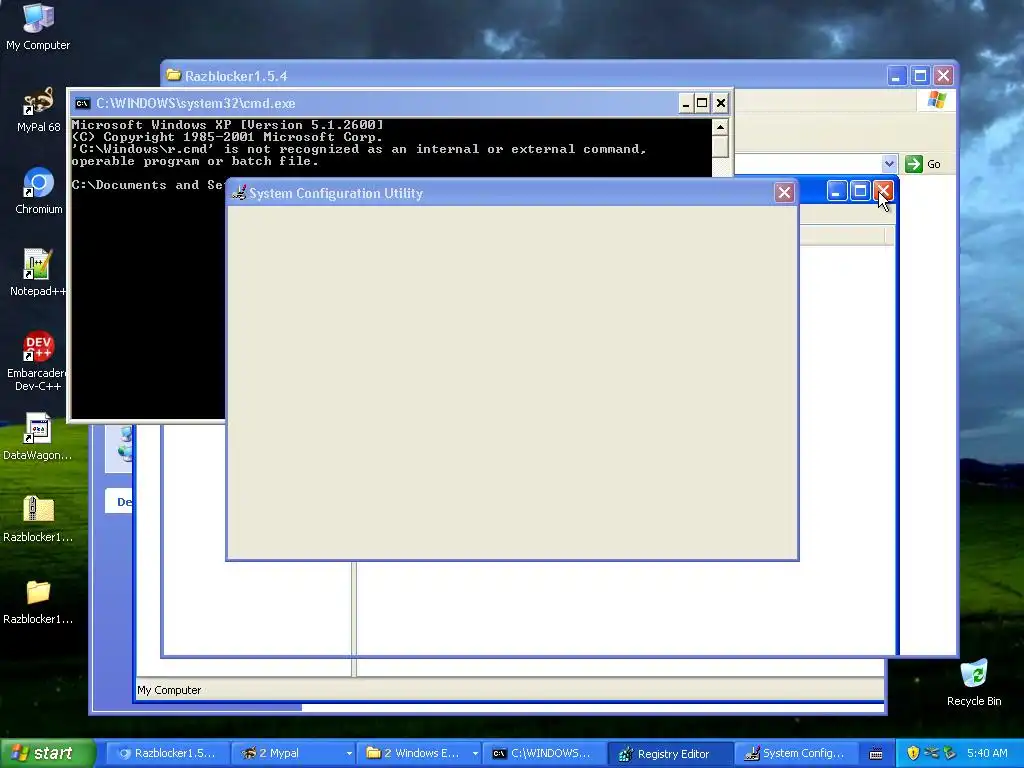Click the on-screen keyboard icon in the taskbar
This screenshot has width=1024, height=768.
pos(876,754)
